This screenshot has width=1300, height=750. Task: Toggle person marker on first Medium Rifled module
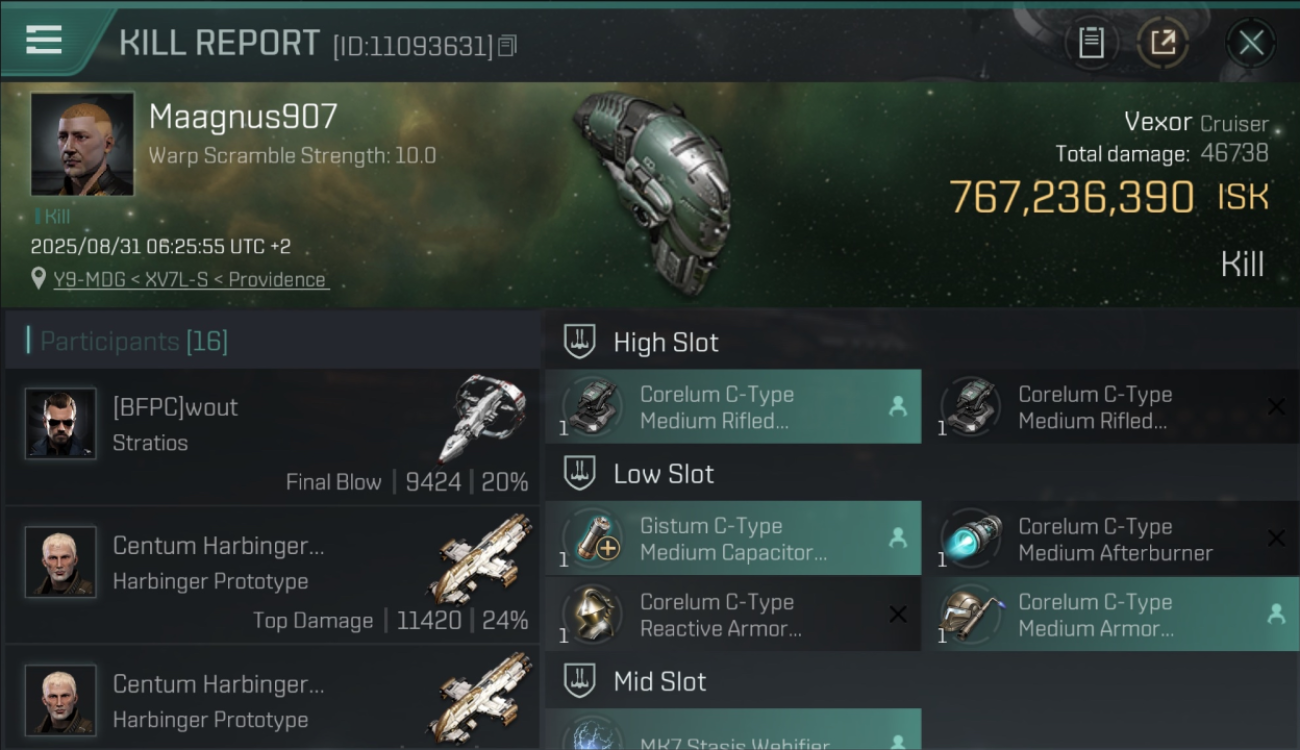(897, 407)
